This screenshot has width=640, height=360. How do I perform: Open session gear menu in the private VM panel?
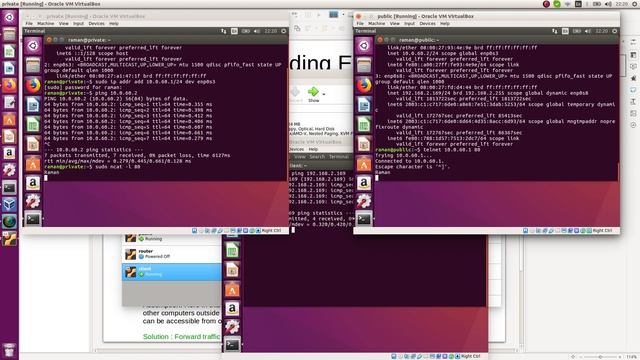click(x=284, y=31)
